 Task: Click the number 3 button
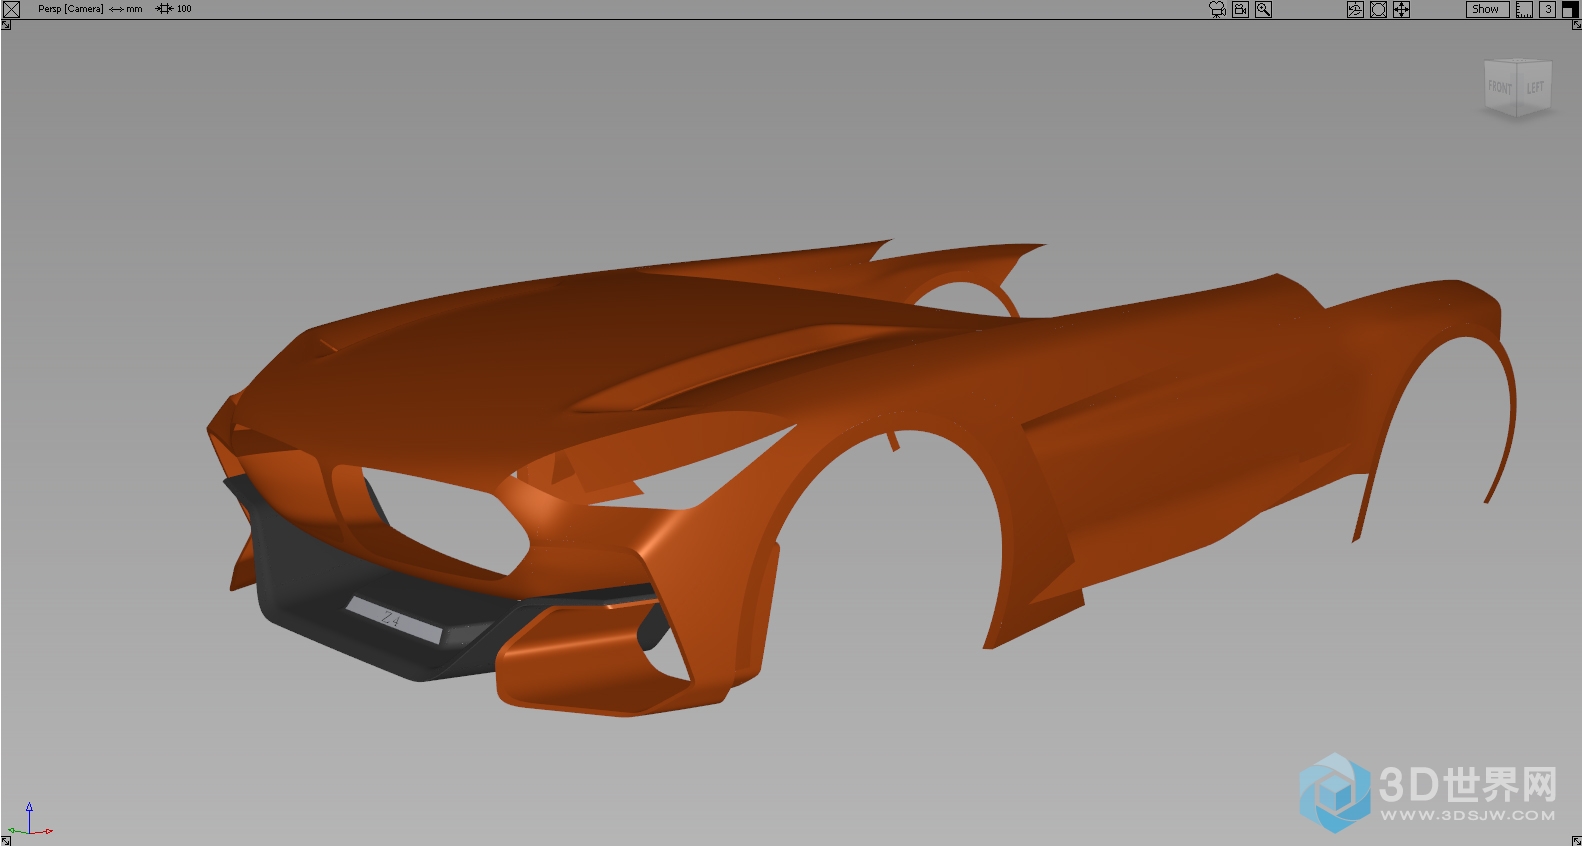click(1547, 9)
